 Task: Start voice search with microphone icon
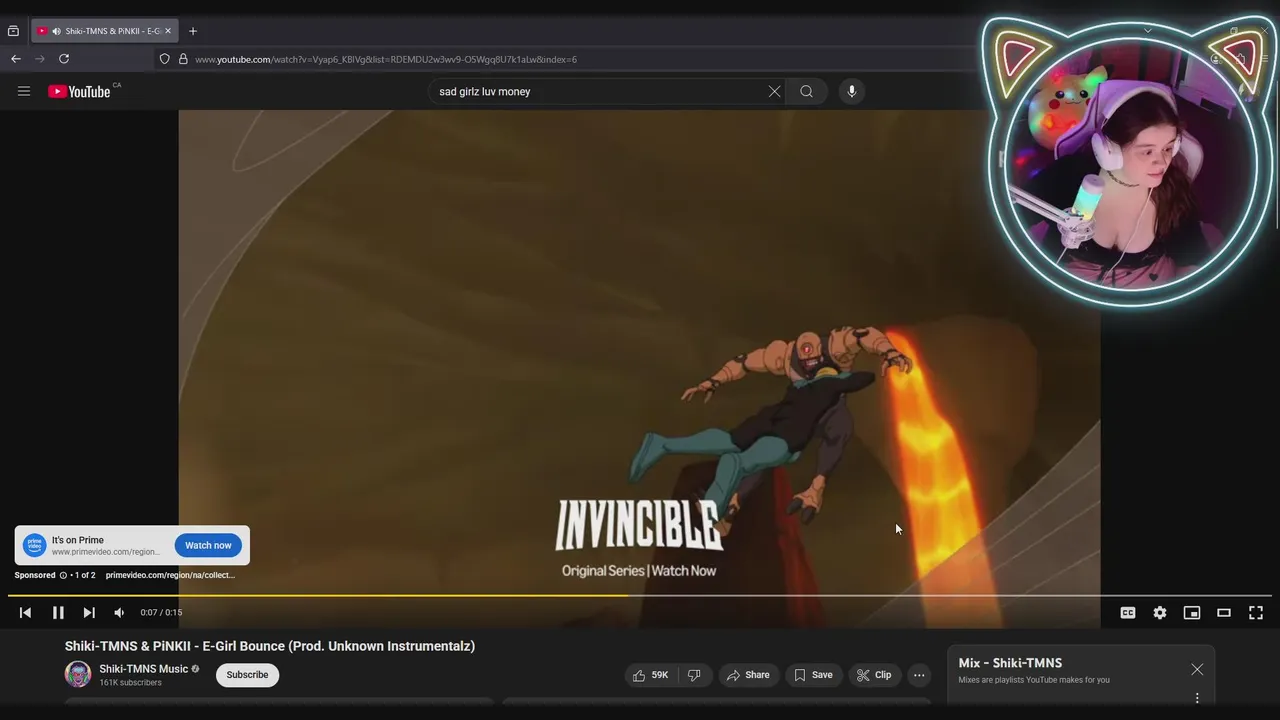pyautogui.click(x=852, y=91)
